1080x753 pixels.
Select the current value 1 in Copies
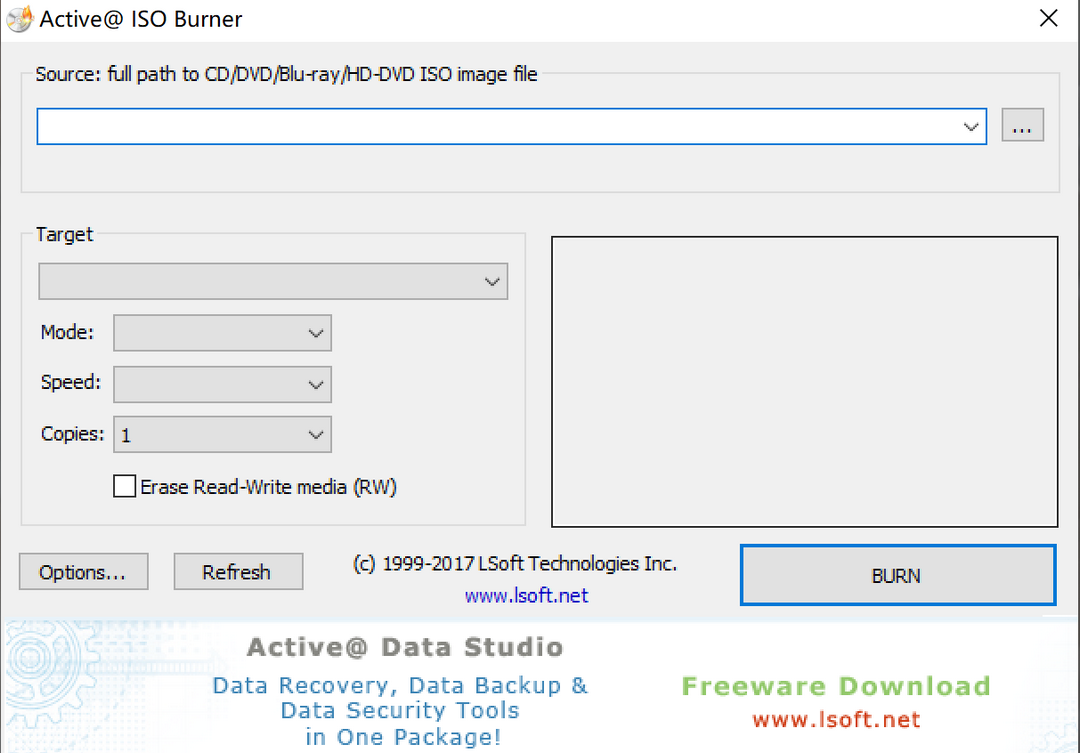(x=130, y=434)
